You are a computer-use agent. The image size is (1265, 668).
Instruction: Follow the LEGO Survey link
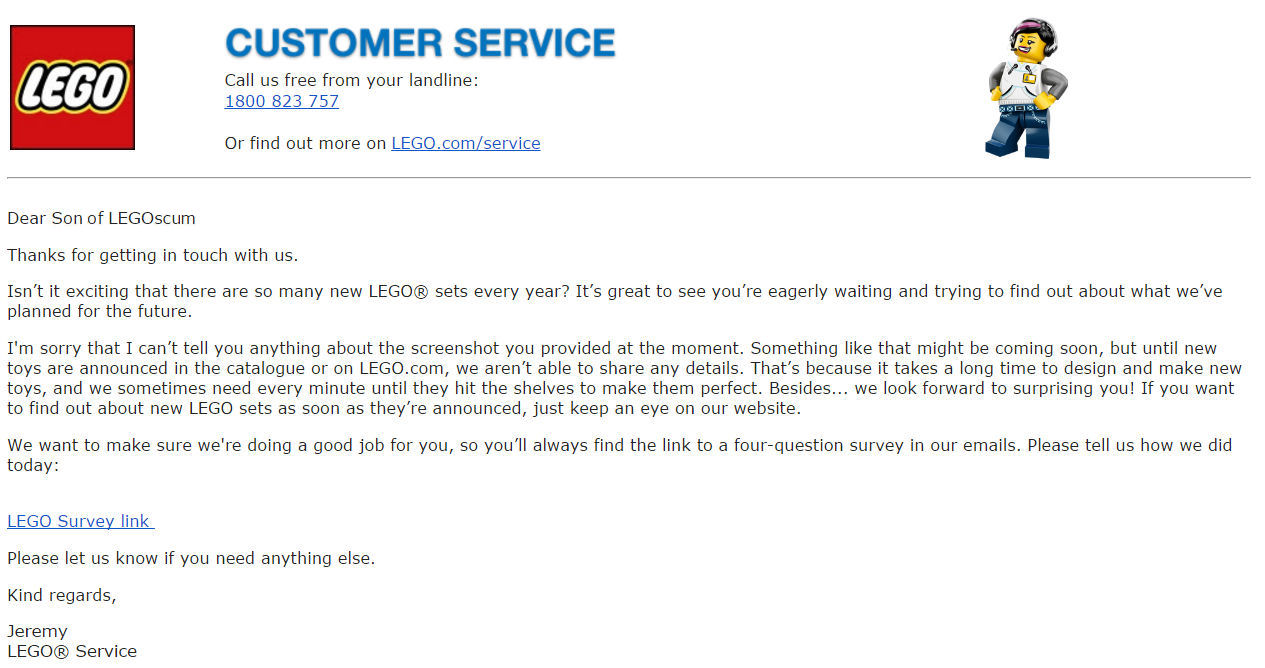click(81, 521)
